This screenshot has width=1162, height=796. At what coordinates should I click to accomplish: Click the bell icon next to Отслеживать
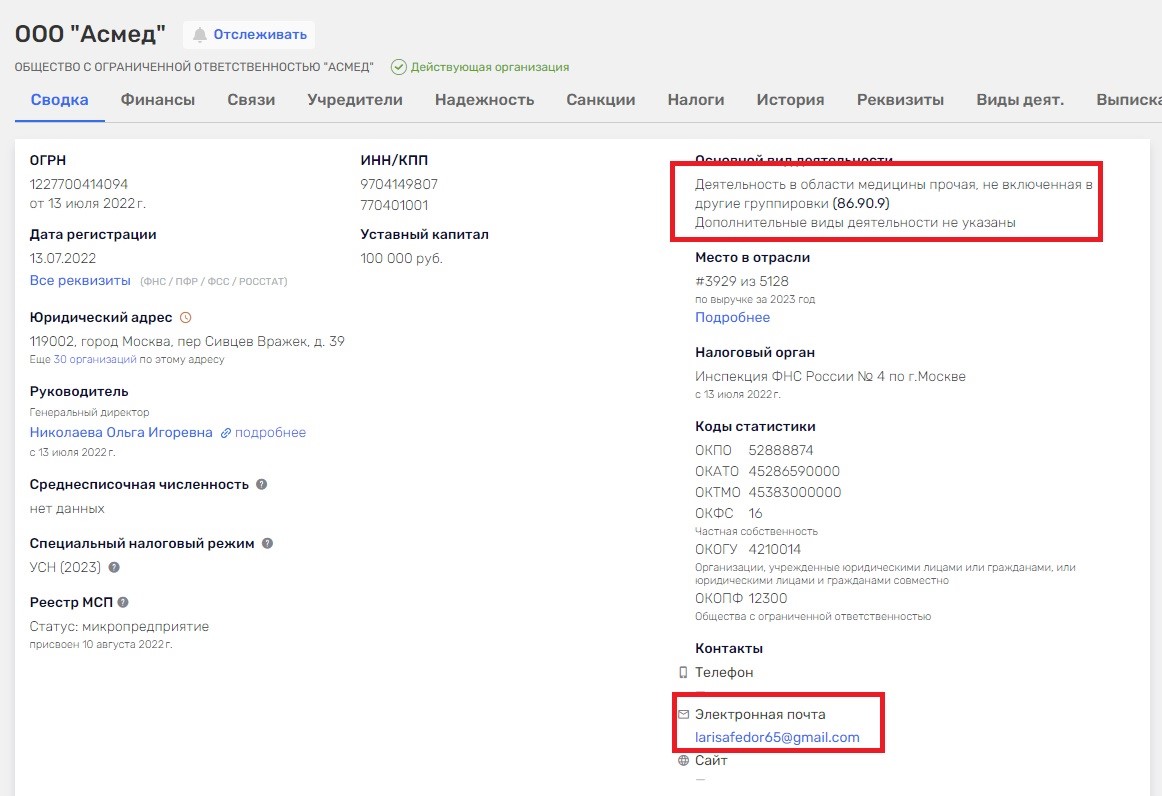pyautogui.click(x=199, y=35)
